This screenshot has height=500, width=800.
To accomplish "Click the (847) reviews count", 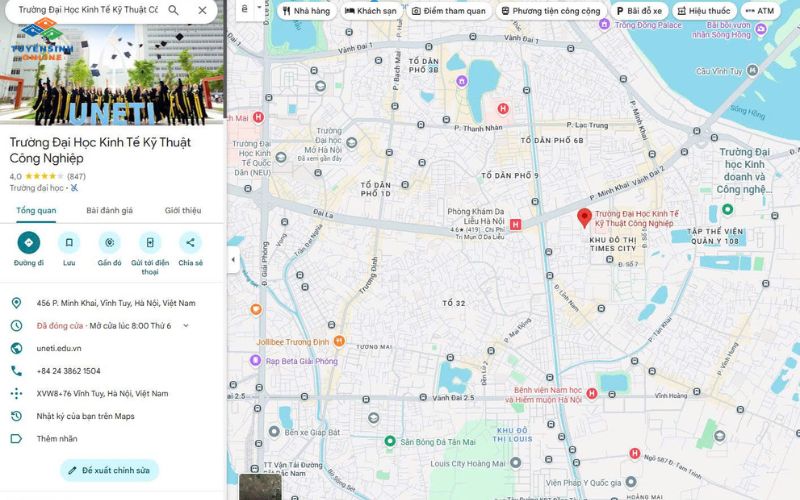I will coord(76,177).
